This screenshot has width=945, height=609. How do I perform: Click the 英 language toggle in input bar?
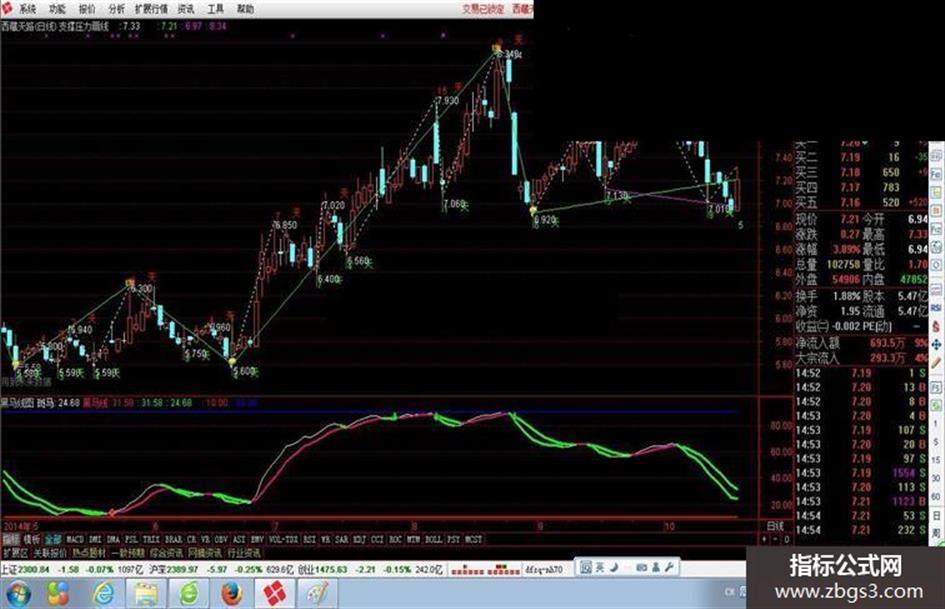(600, 567)
